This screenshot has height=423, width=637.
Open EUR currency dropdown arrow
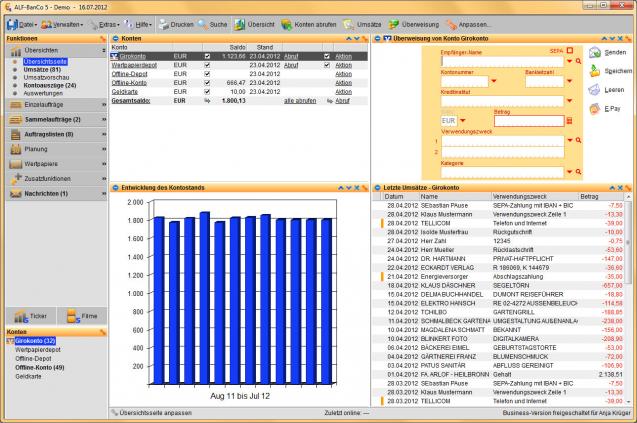coord(463,121)
